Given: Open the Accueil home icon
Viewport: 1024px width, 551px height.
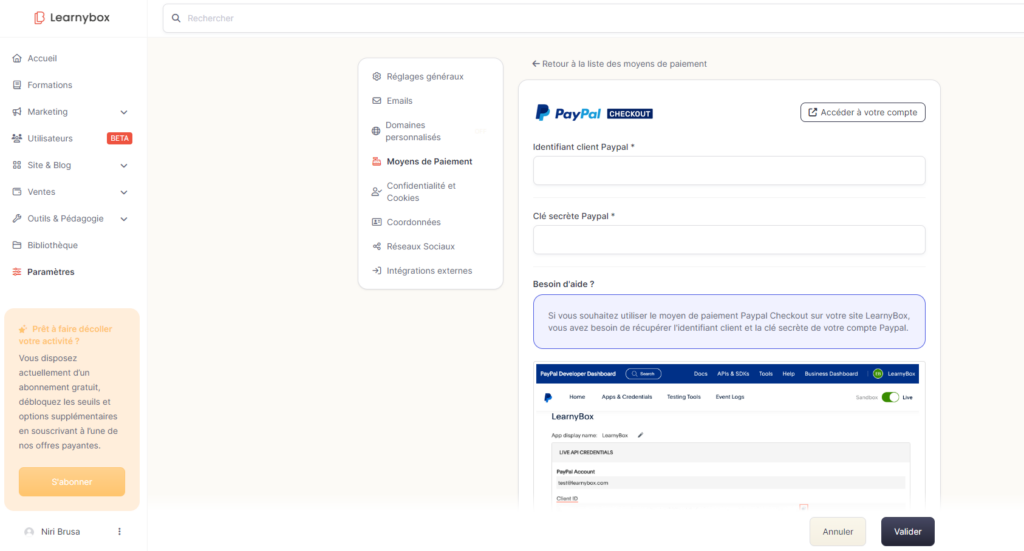Looking at the screenshot, I should click(x=17, y=58).
